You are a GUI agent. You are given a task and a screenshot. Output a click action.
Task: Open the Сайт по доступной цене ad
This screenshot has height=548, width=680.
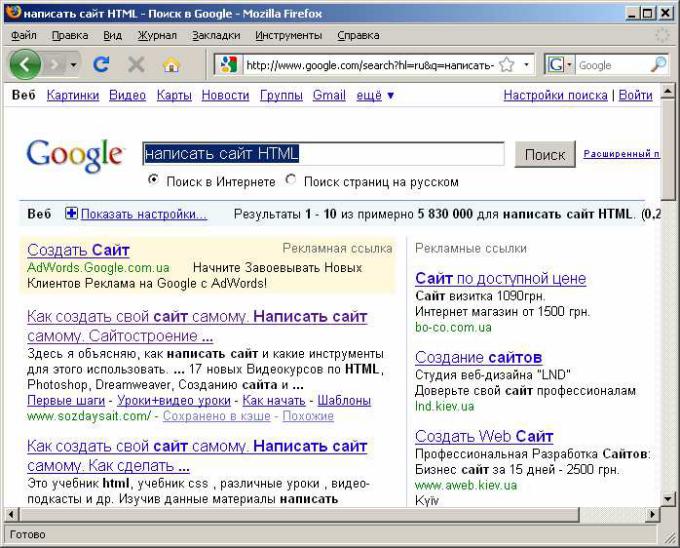point(500,278)
